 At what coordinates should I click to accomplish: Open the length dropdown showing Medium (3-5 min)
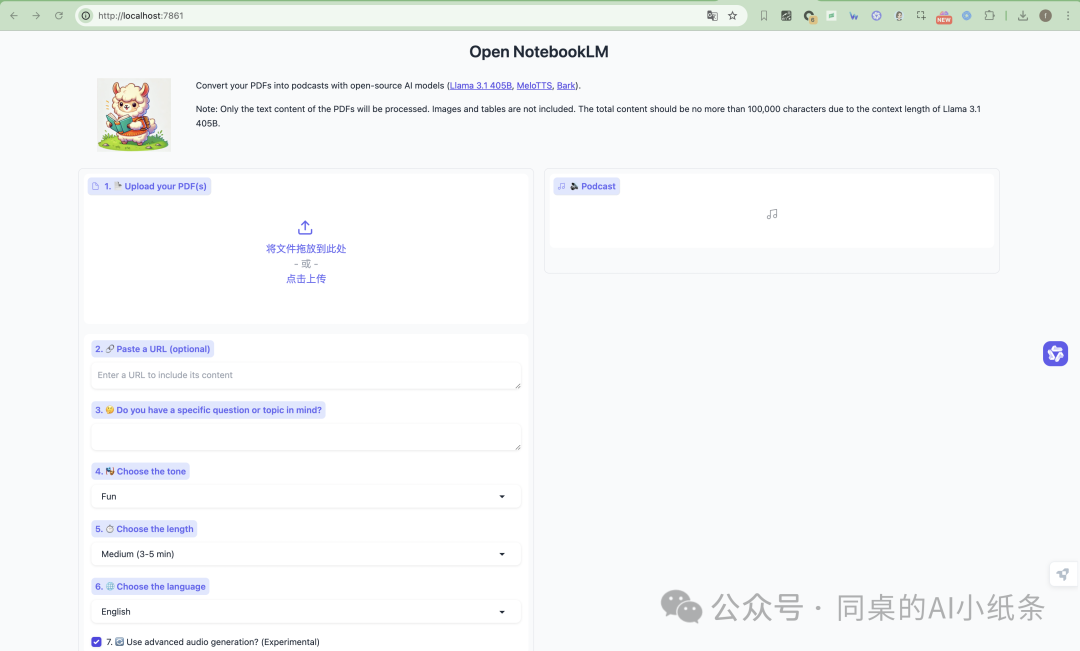coord(306,554)
